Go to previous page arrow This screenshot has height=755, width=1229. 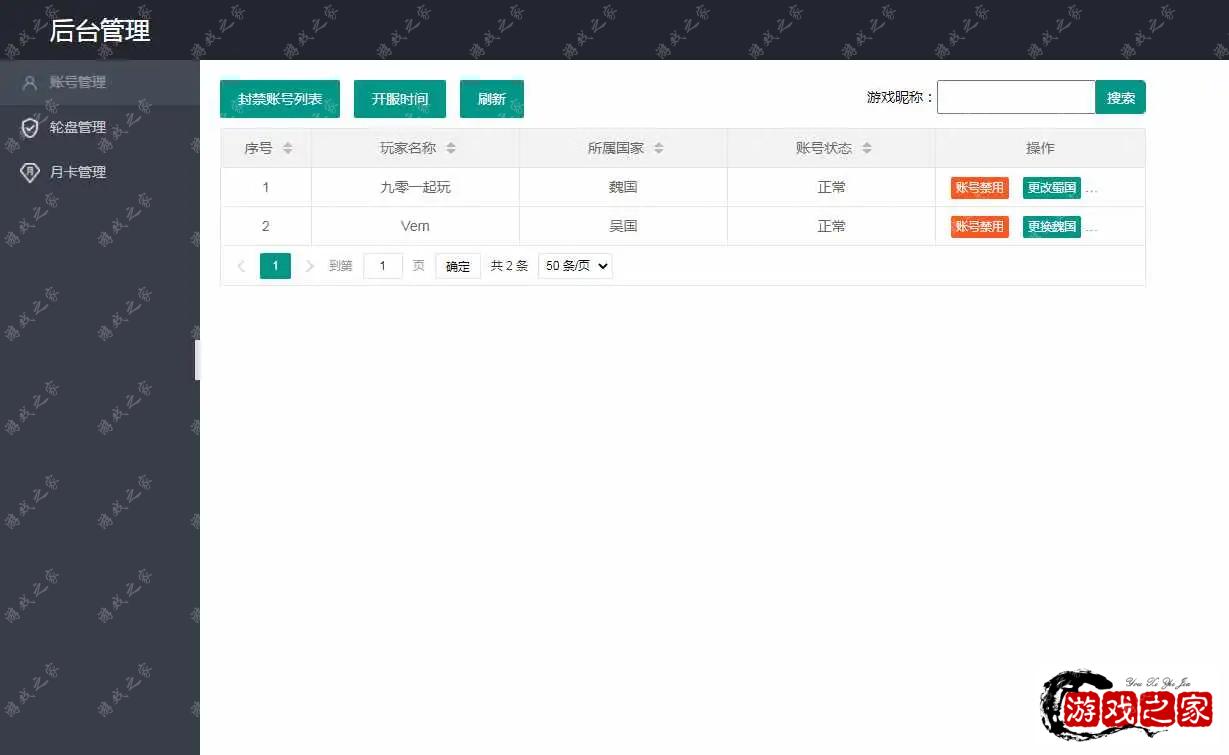click(241, 266)
